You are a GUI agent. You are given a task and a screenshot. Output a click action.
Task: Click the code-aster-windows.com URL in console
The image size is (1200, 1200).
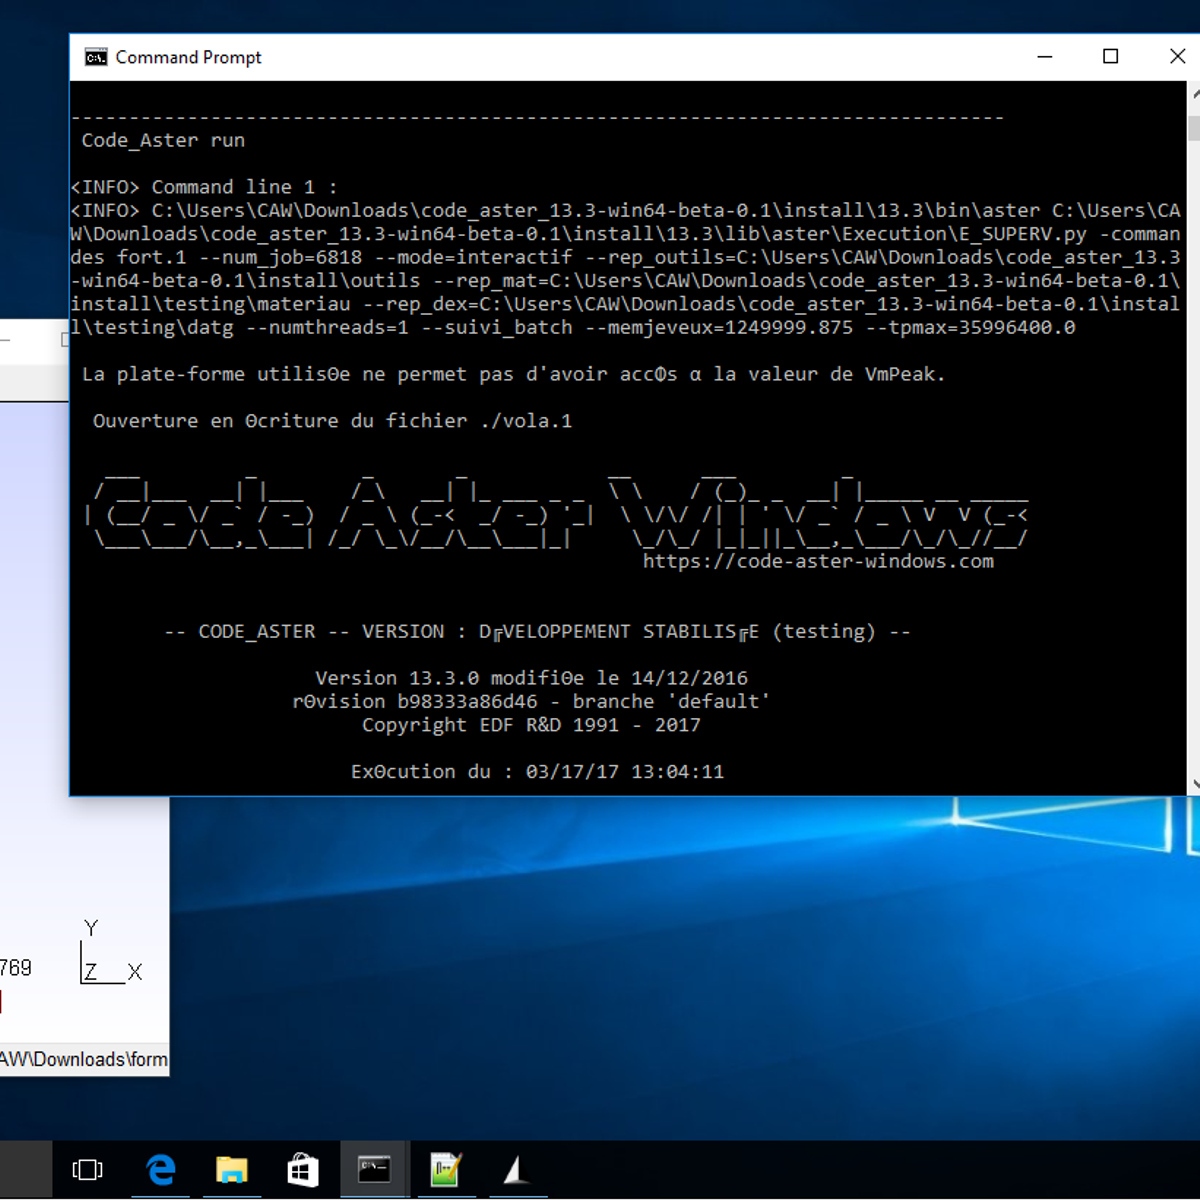[818, 561]
